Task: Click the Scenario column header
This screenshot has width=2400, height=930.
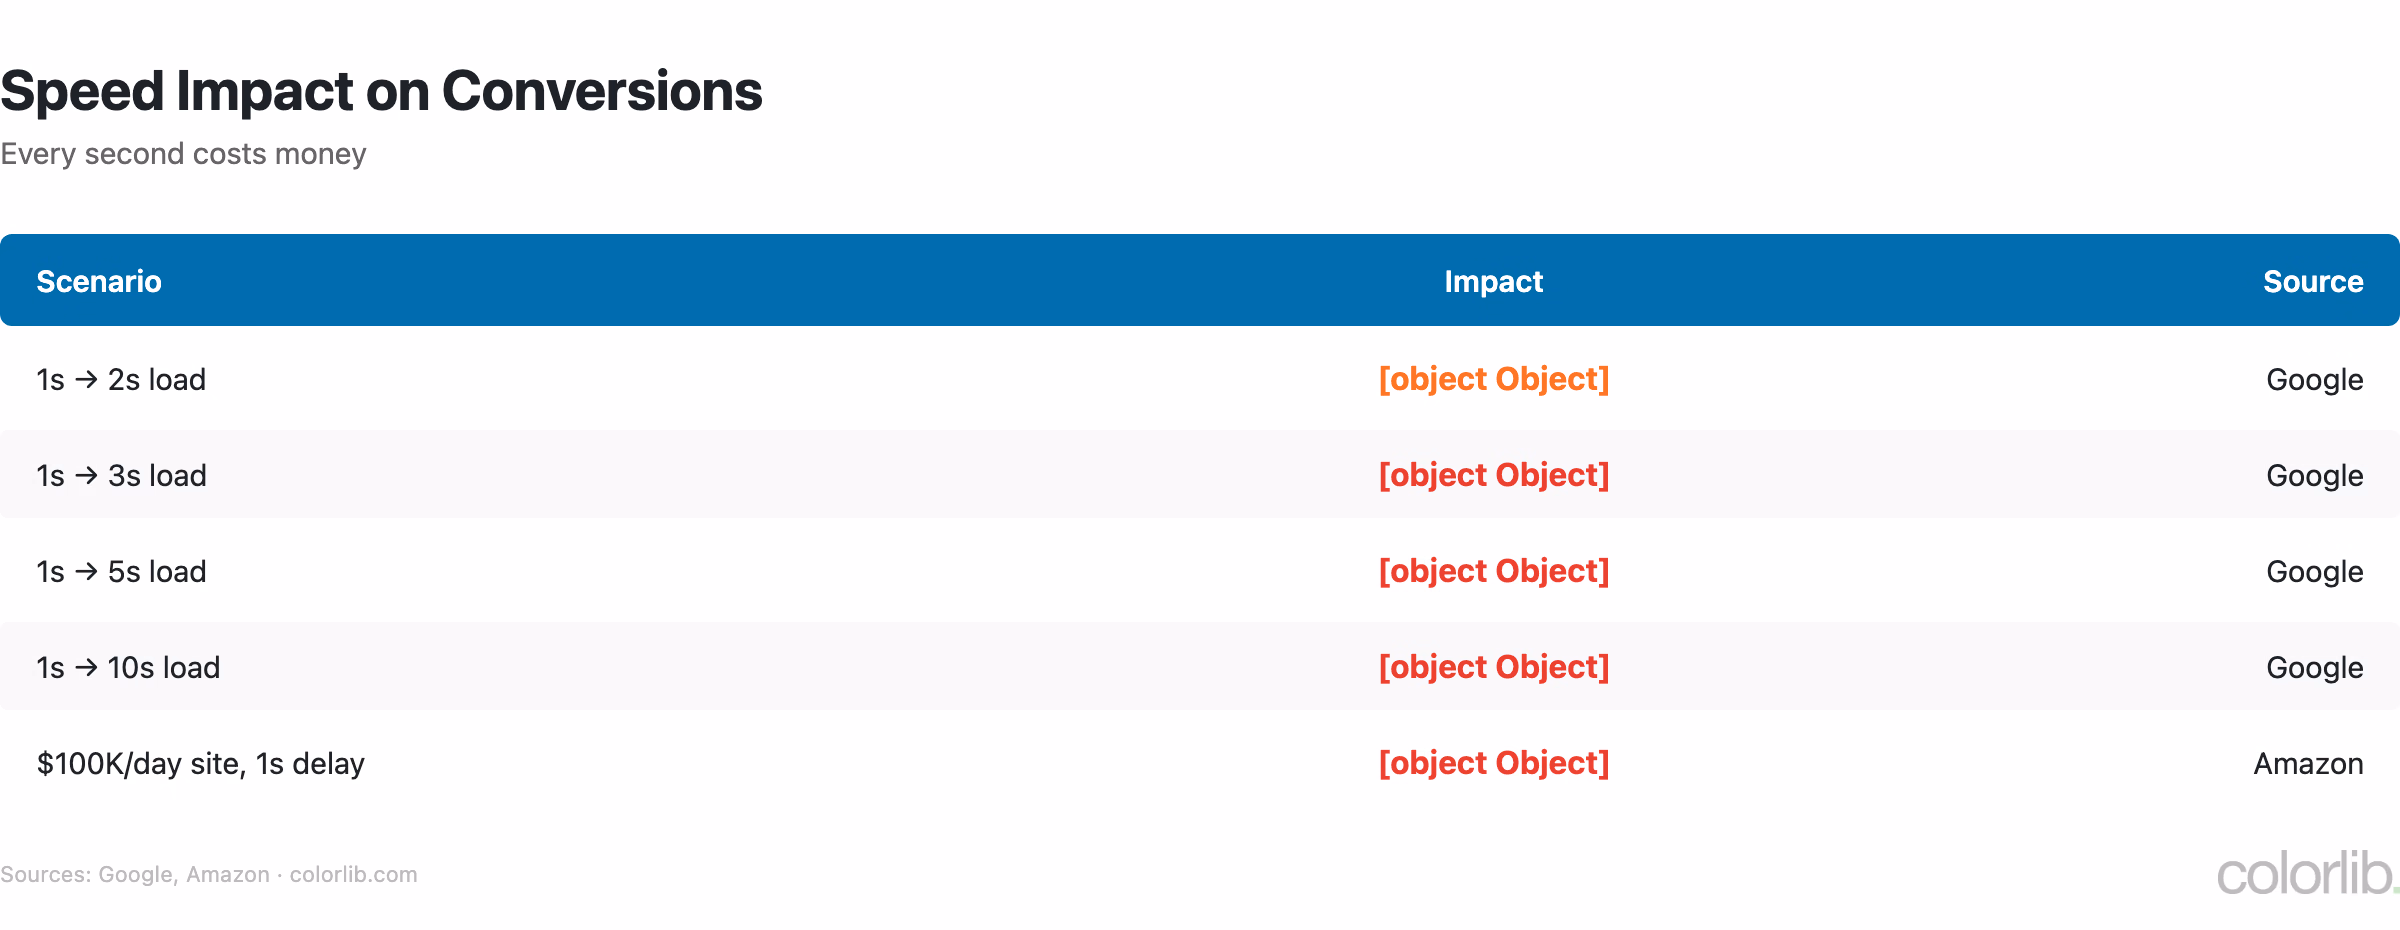Action: [x=99, y=281]
